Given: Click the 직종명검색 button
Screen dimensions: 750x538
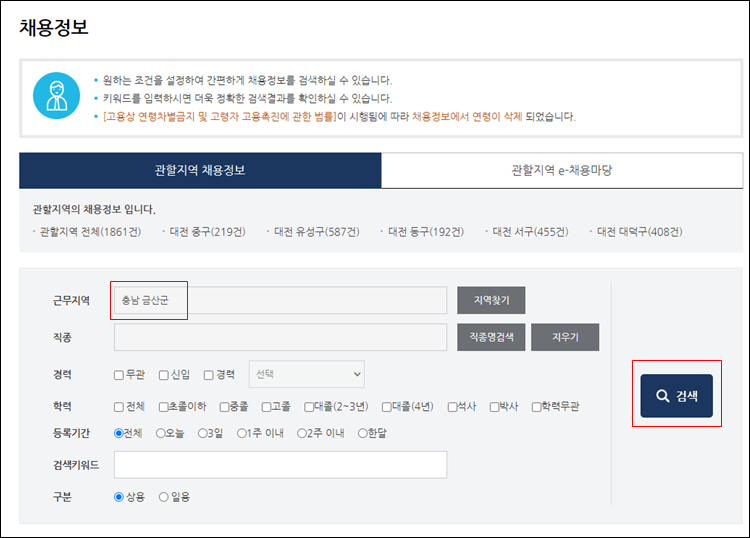Looking at the screenshot, I should tap(491, 337).
